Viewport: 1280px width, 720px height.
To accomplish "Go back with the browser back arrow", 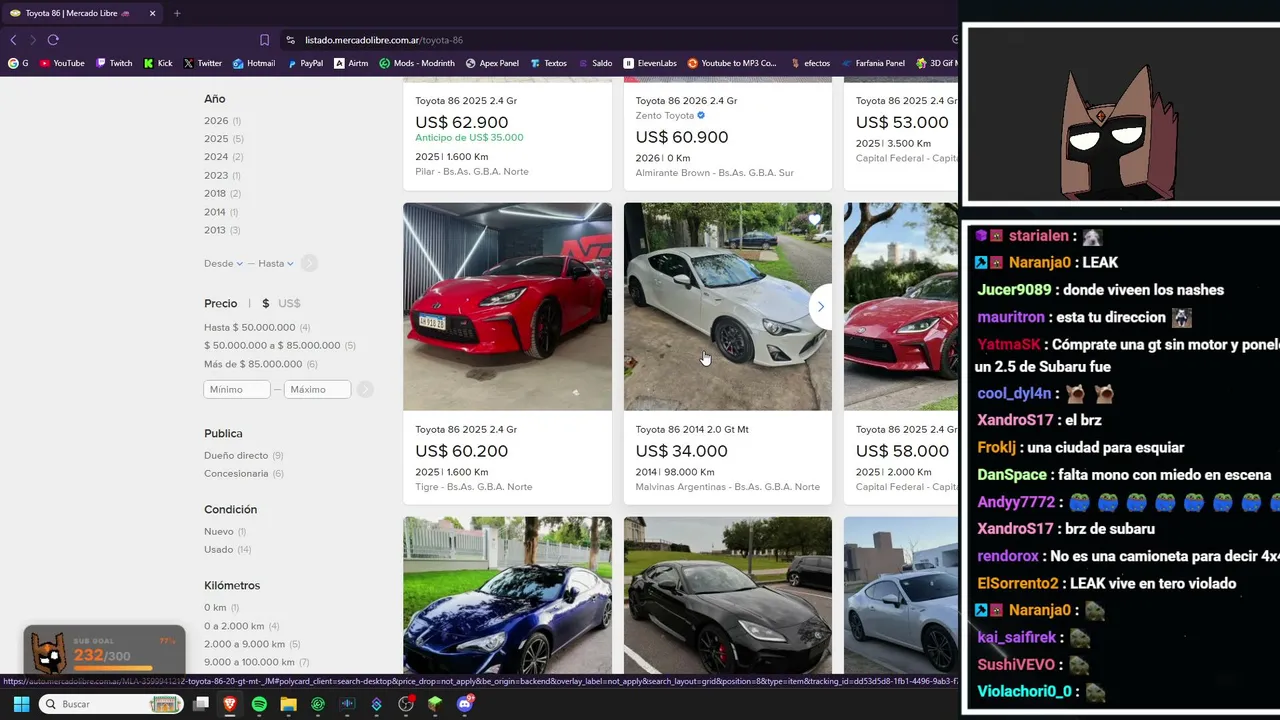I will point(13,40).
